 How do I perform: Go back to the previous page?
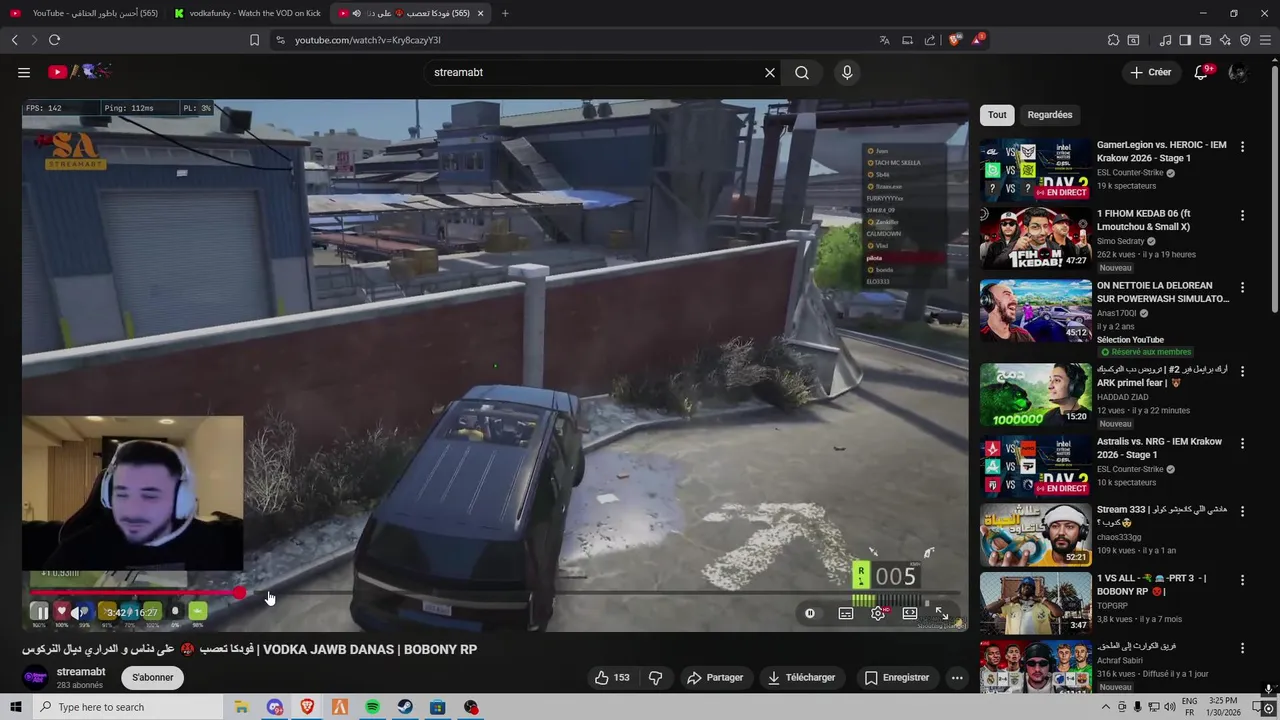pos(14,40)
